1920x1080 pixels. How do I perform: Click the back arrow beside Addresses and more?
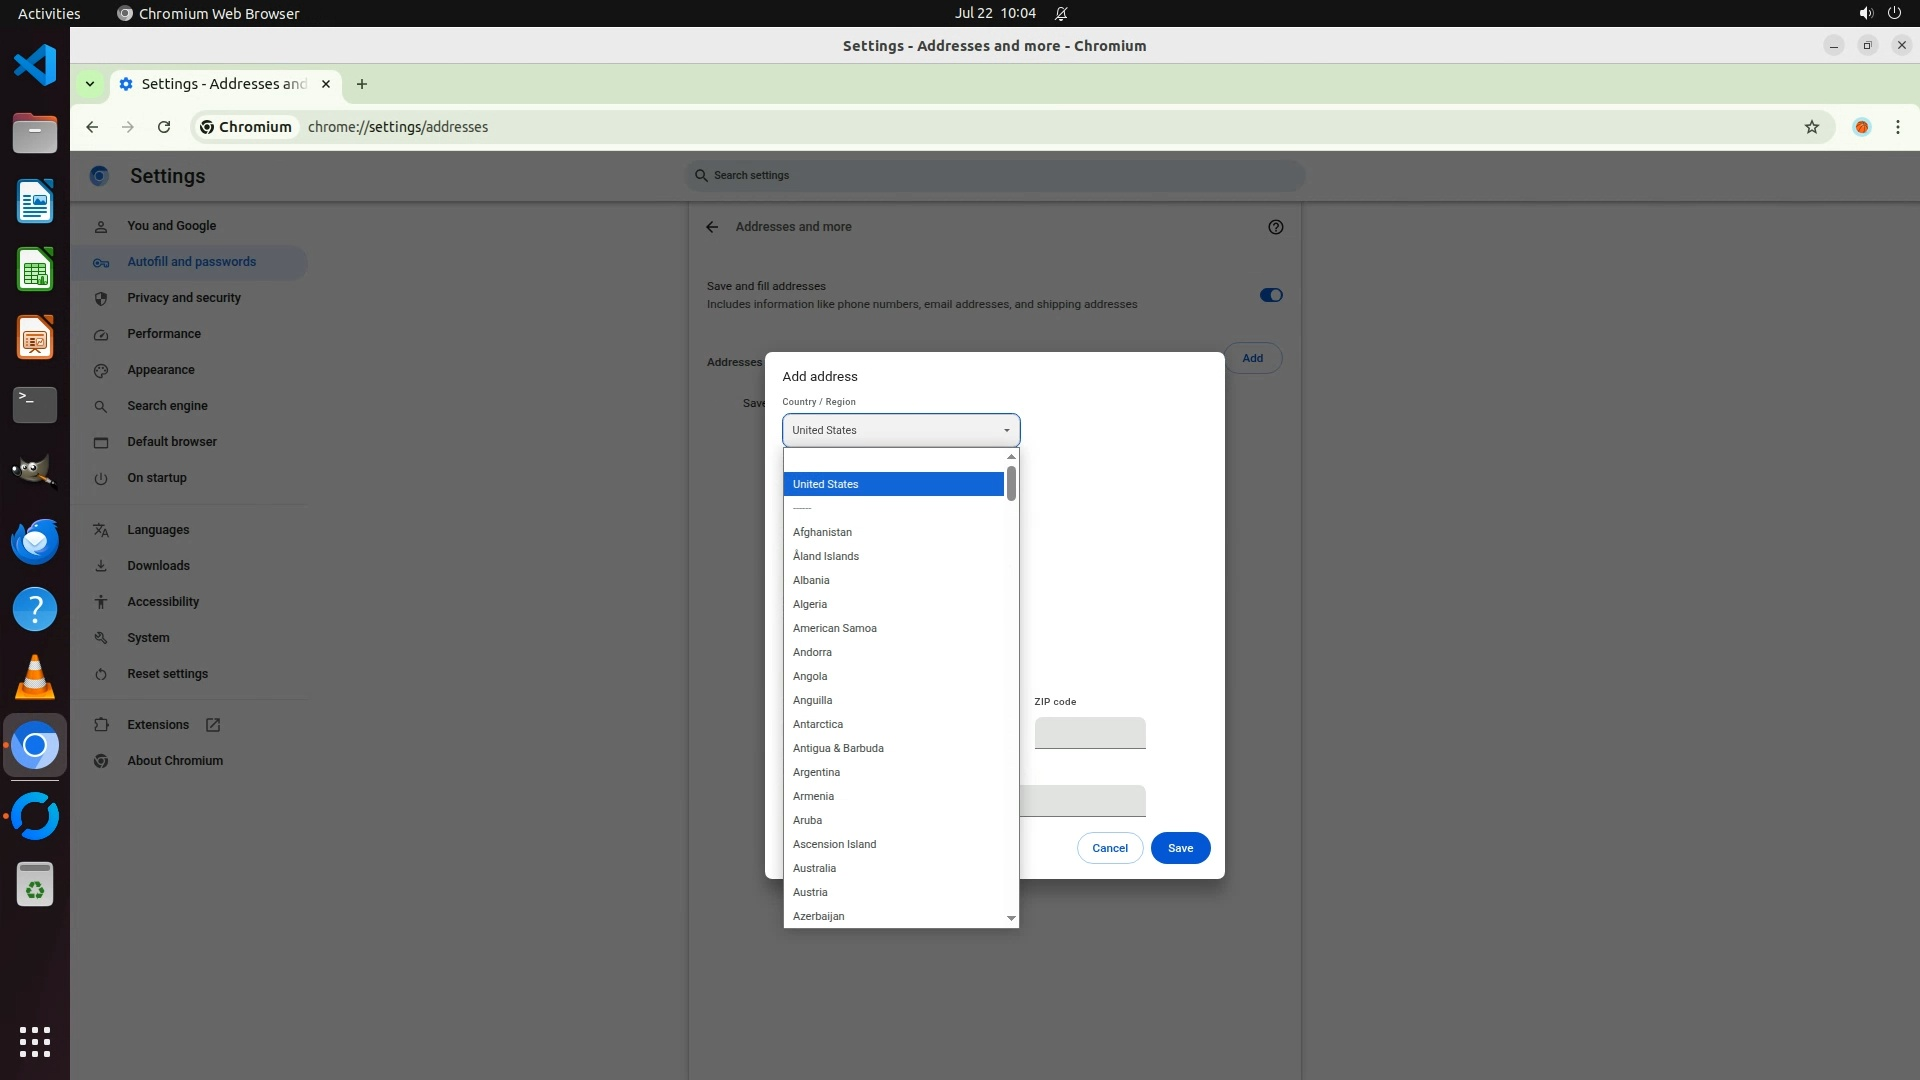pos(712,227)
